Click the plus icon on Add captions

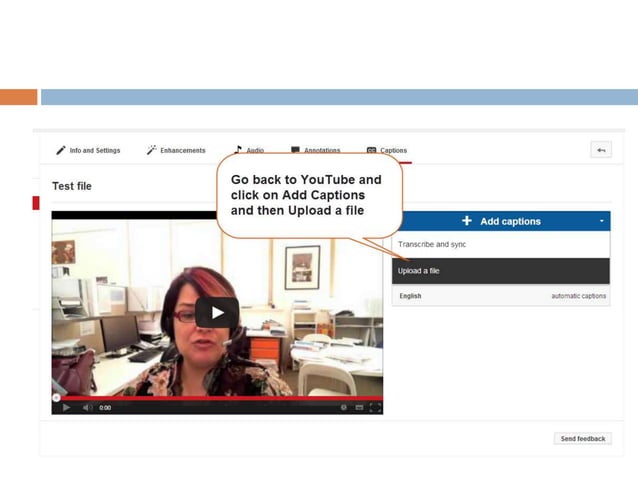[x=467, y=221]
